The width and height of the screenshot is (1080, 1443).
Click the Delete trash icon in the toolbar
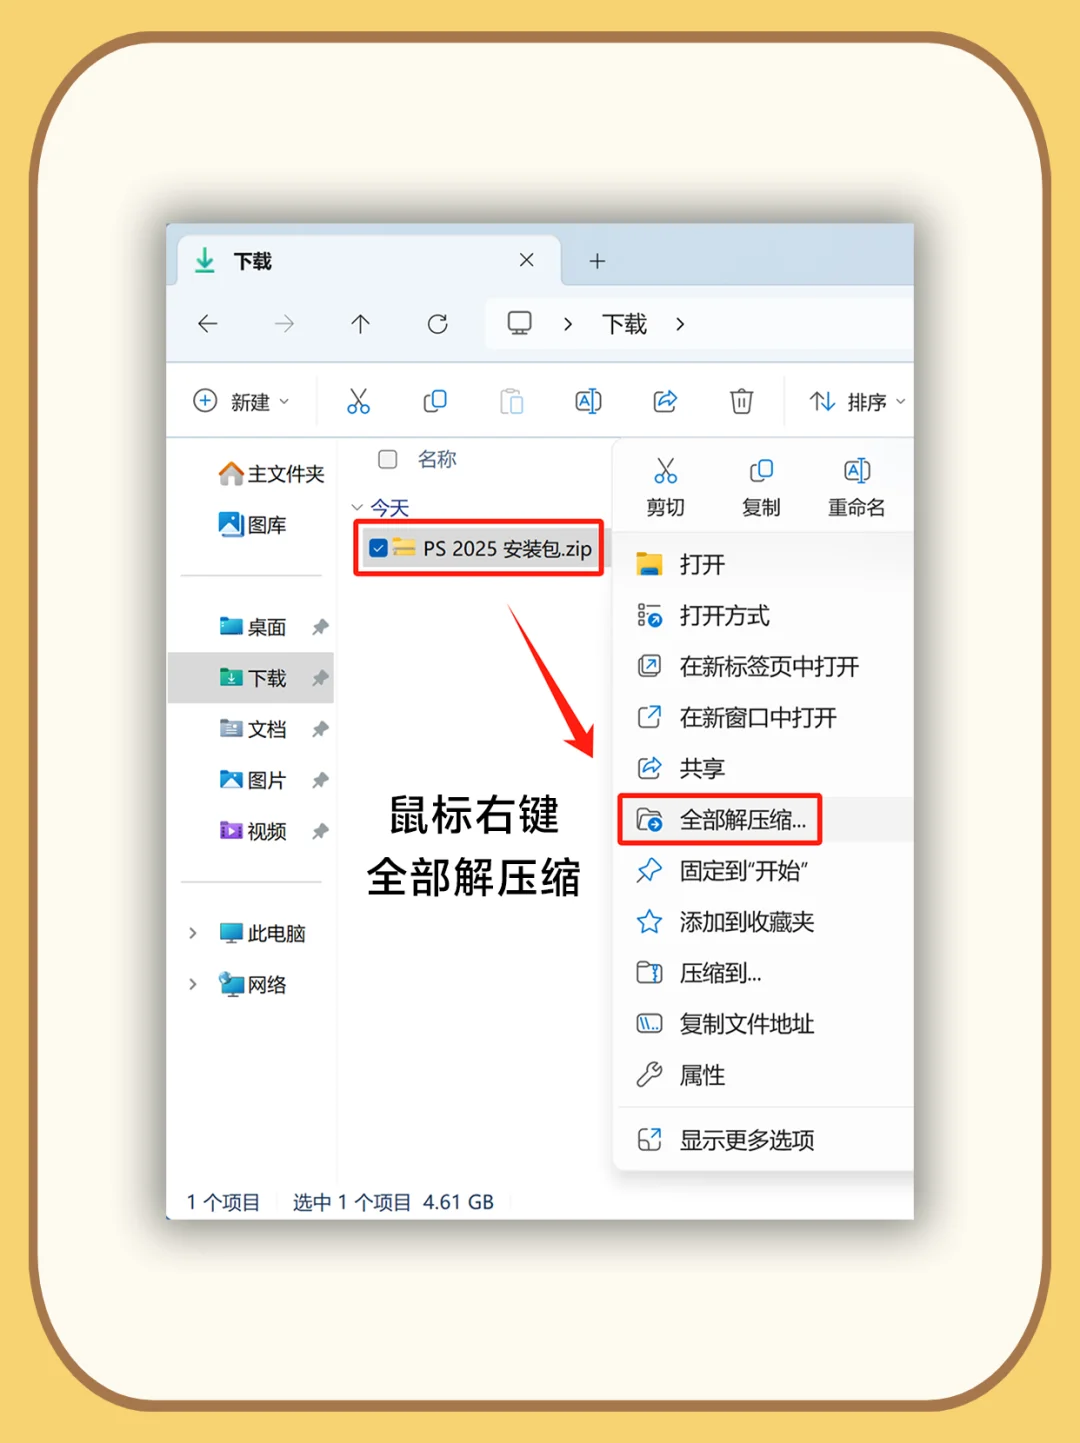coord(740,400)
